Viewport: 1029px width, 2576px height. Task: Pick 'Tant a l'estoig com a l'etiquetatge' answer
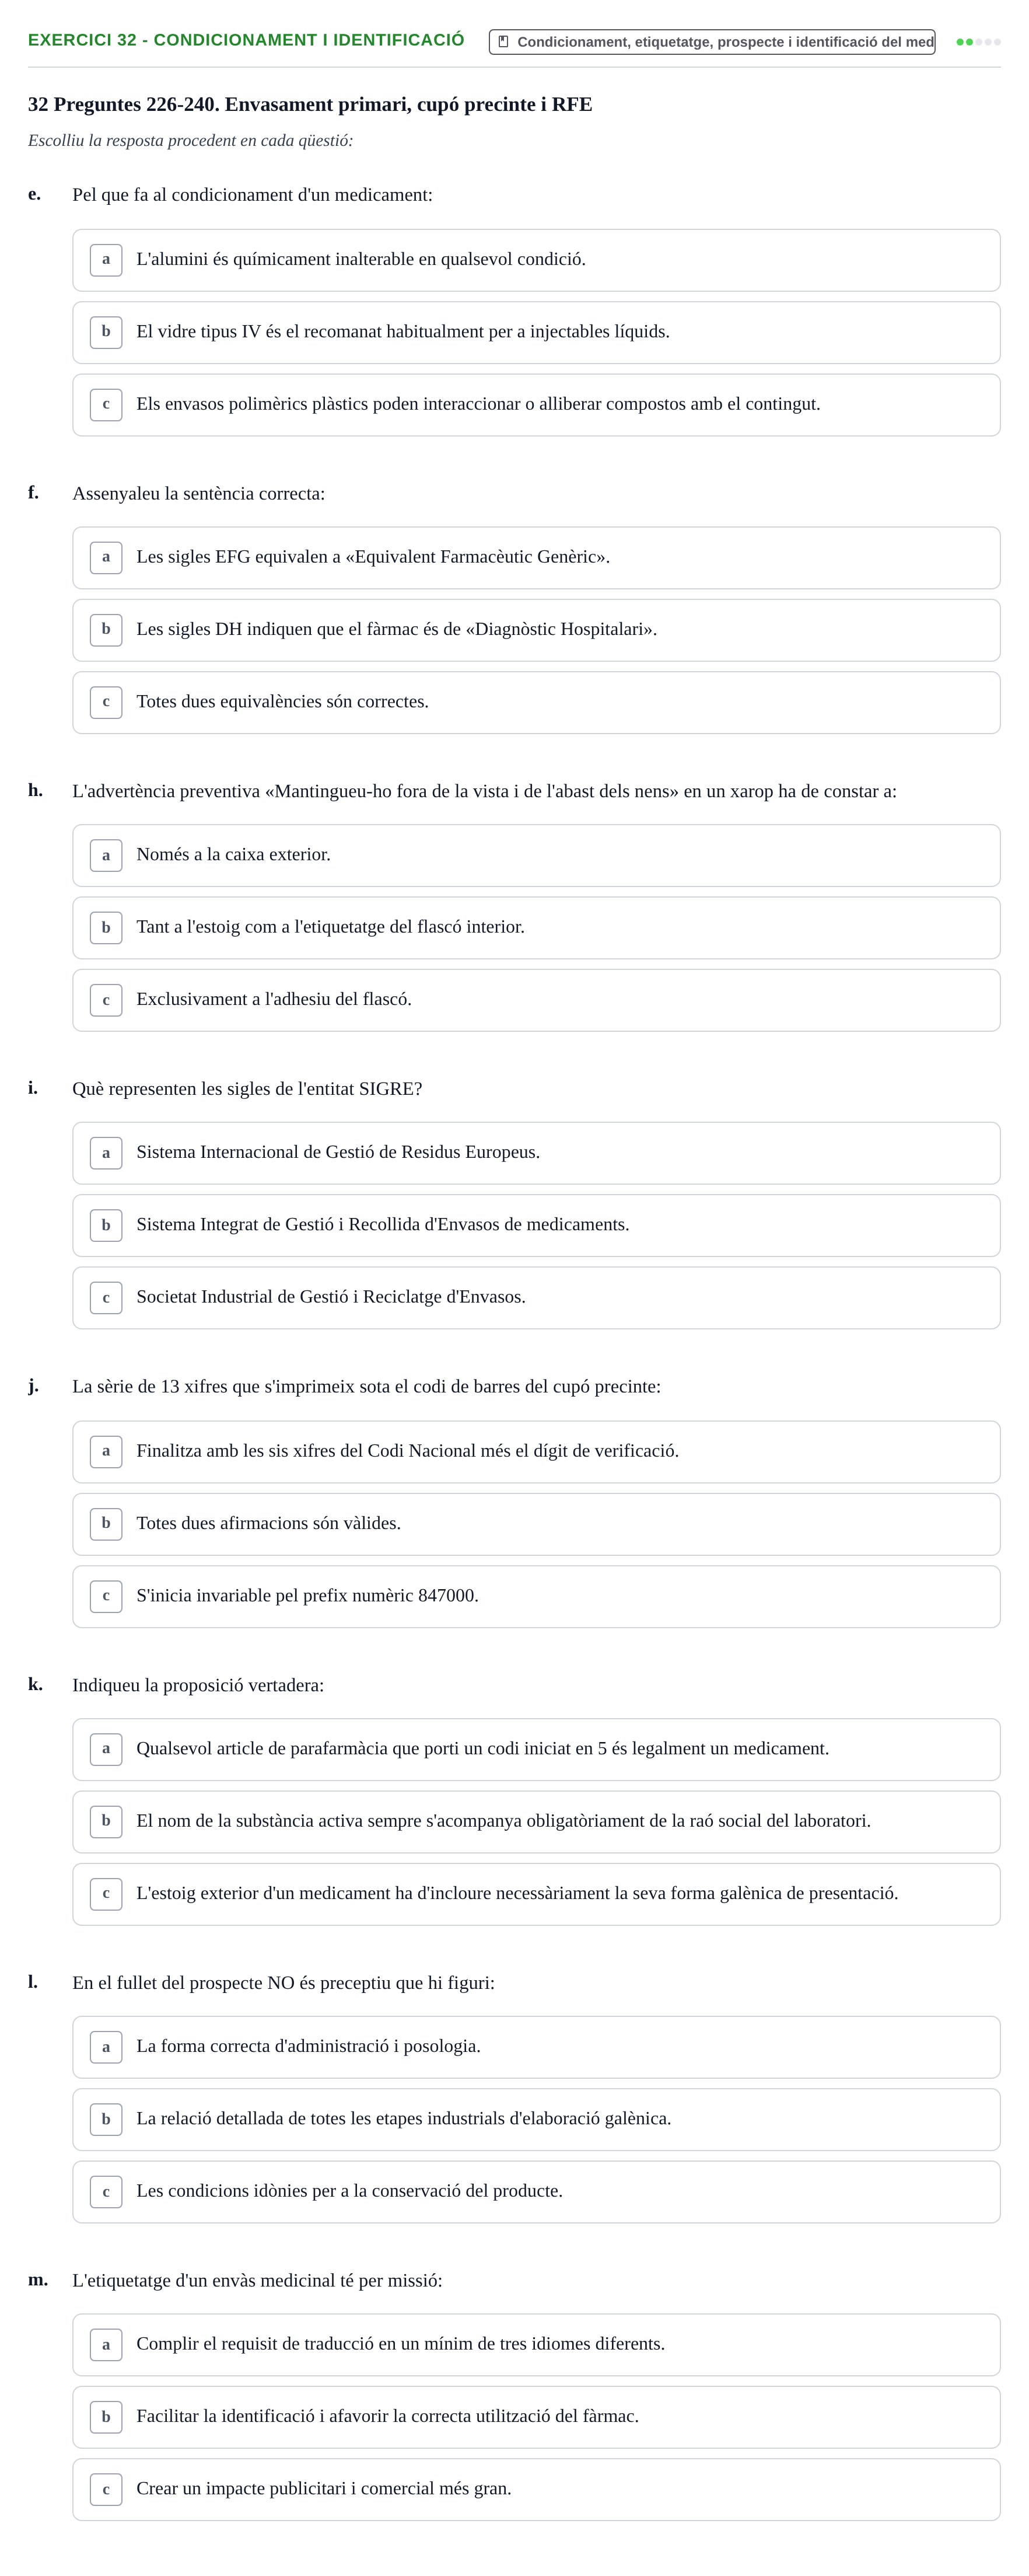(x=536, y=928)
